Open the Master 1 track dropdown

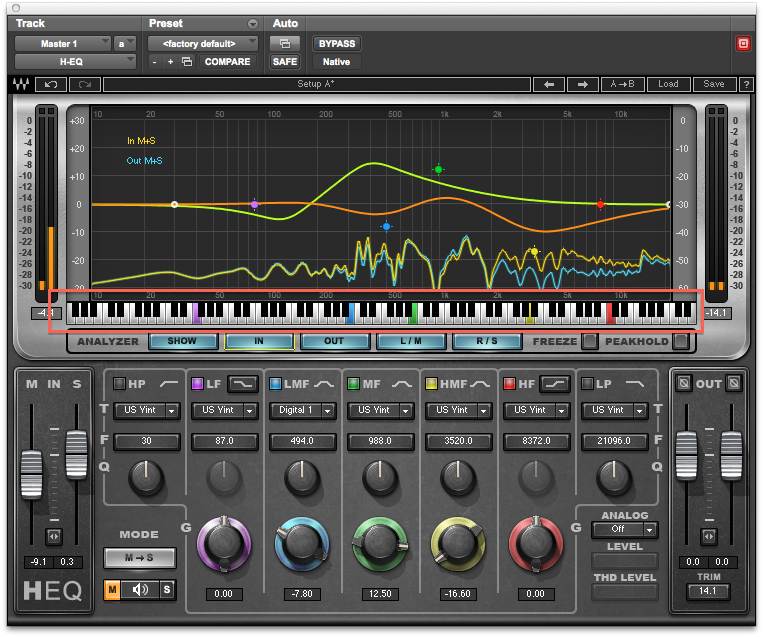pos(63,44)
